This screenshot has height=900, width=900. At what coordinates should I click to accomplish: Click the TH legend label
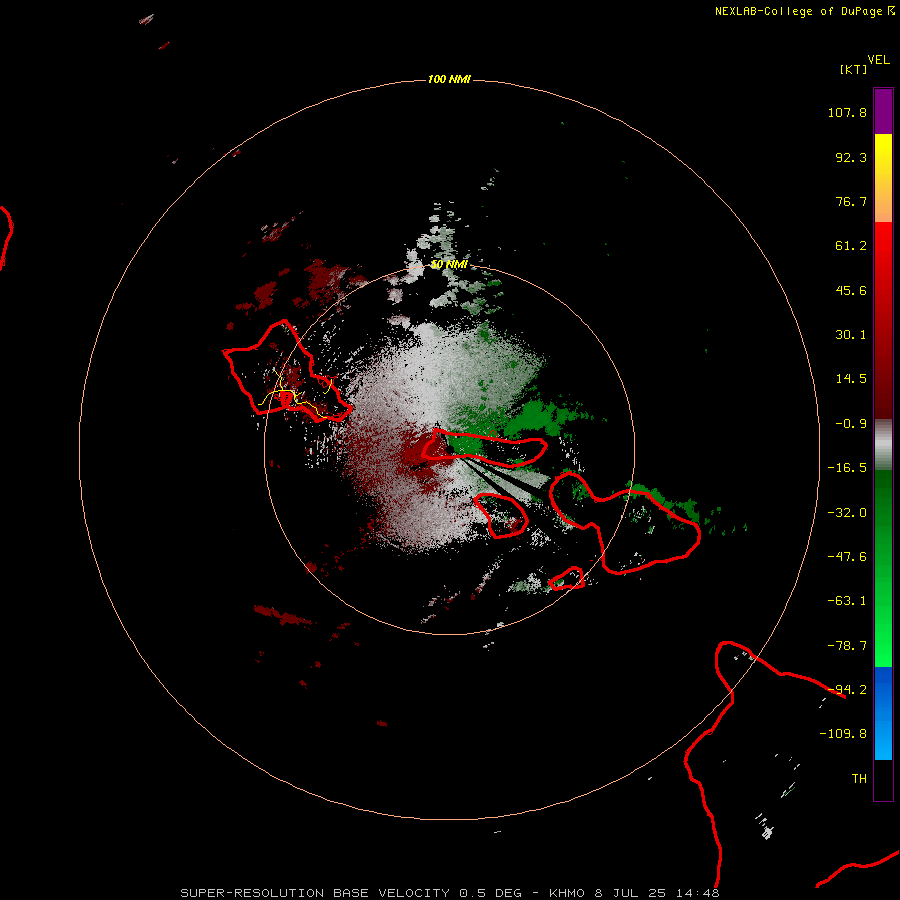(859, 779)
